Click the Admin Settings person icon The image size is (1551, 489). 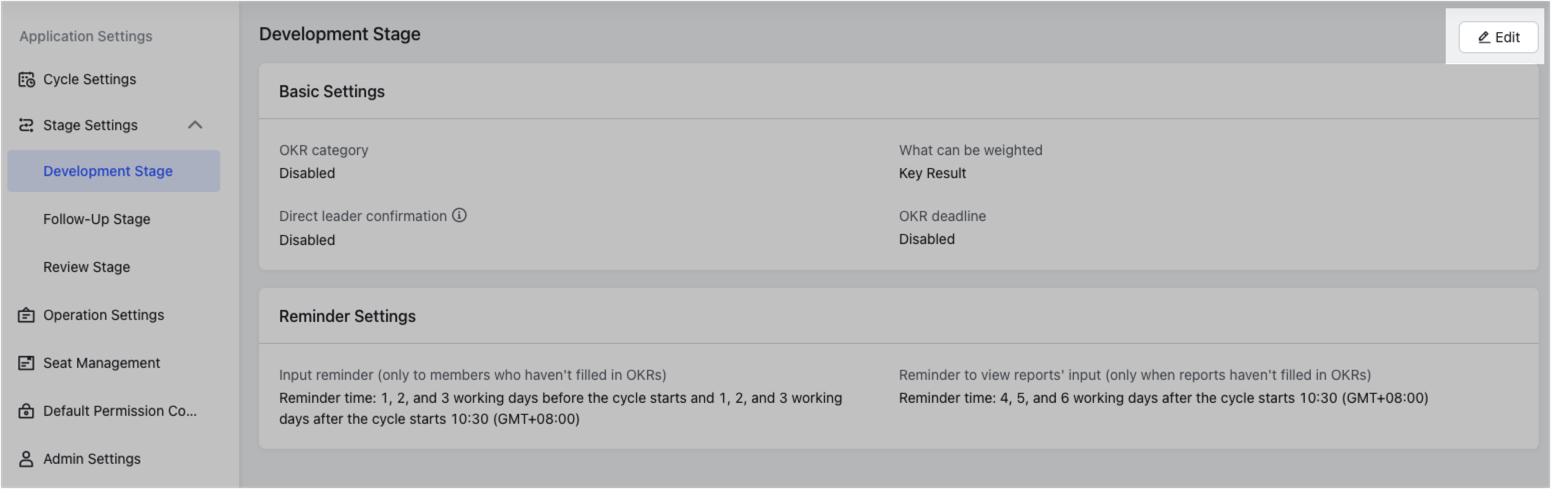pos(27,459)
